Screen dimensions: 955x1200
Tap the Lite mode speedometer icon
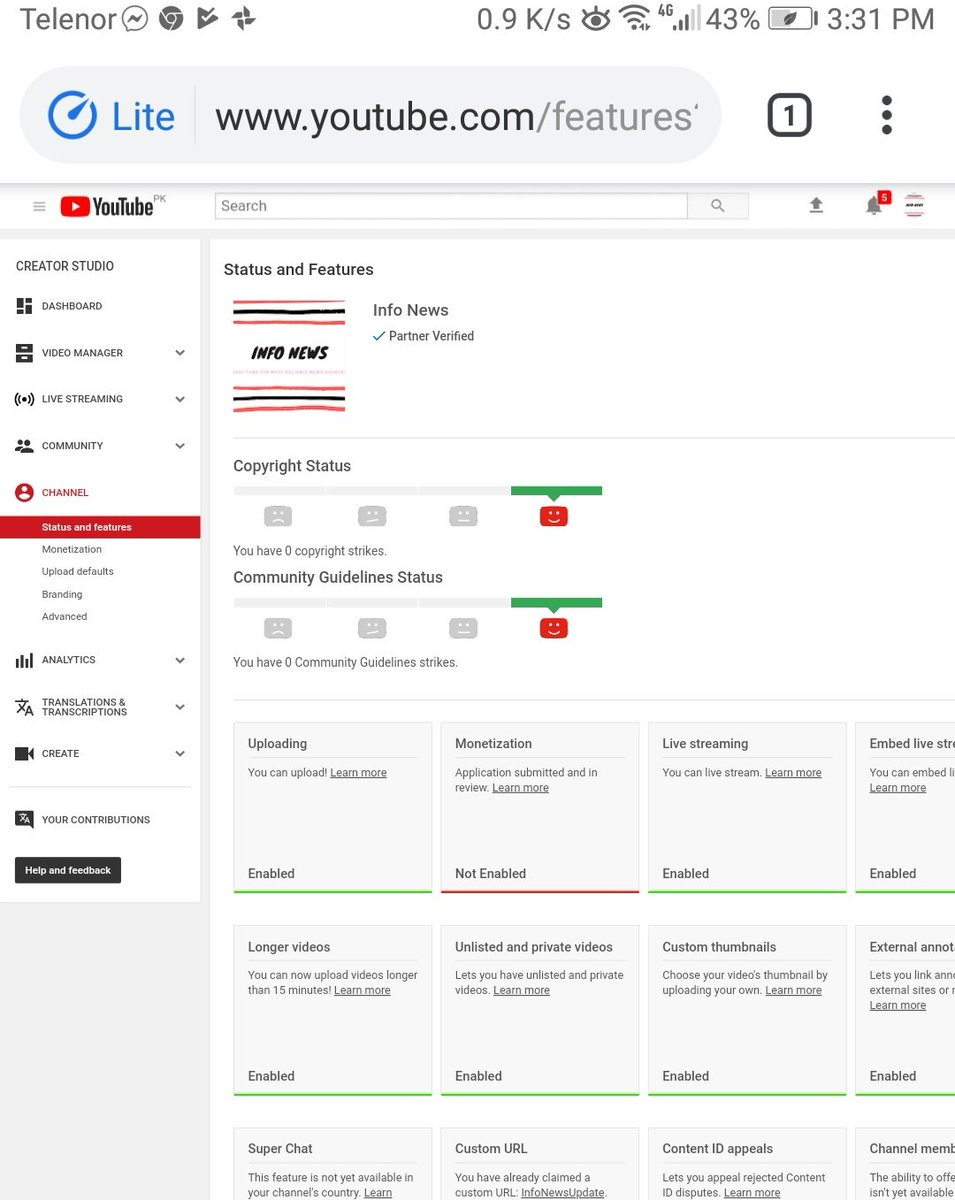[71, 116]
